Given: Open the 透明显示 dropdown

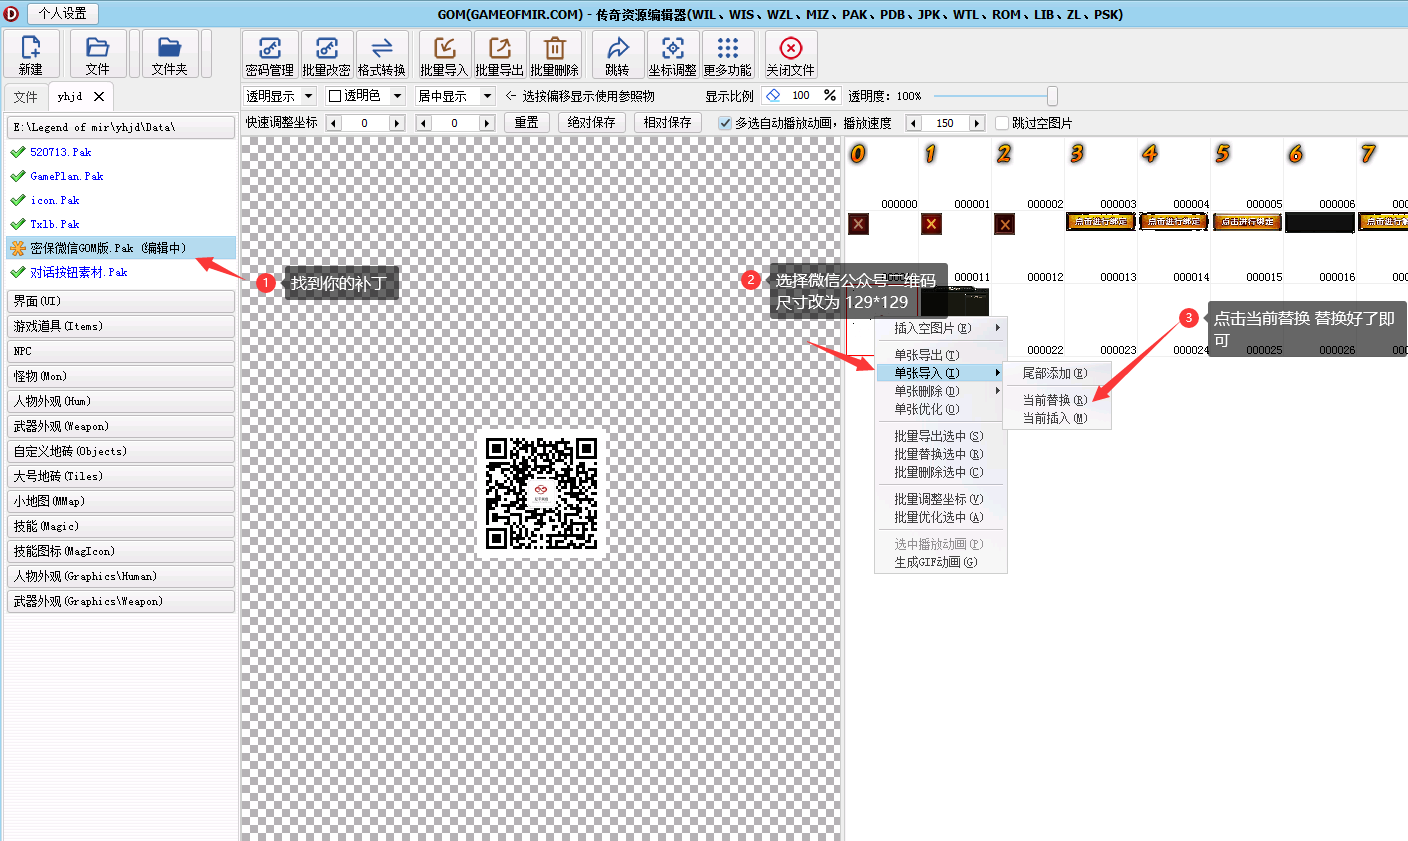Looking at the screenshot, I should point(280,96).
